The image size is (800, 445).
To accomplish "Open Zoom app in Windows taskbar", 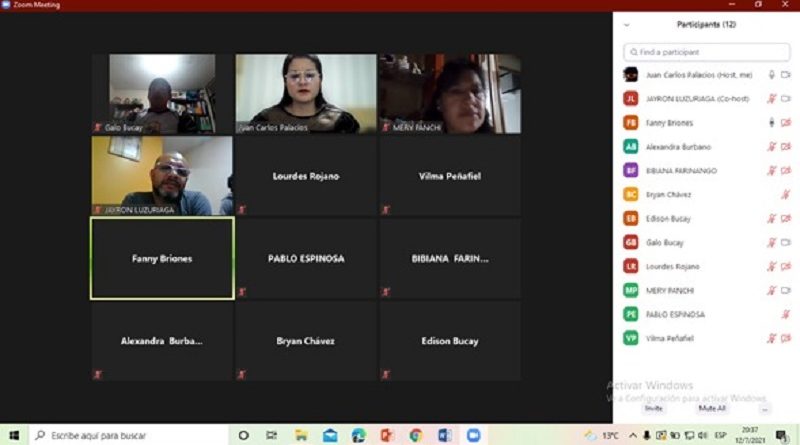I will [x=473, y=435].
